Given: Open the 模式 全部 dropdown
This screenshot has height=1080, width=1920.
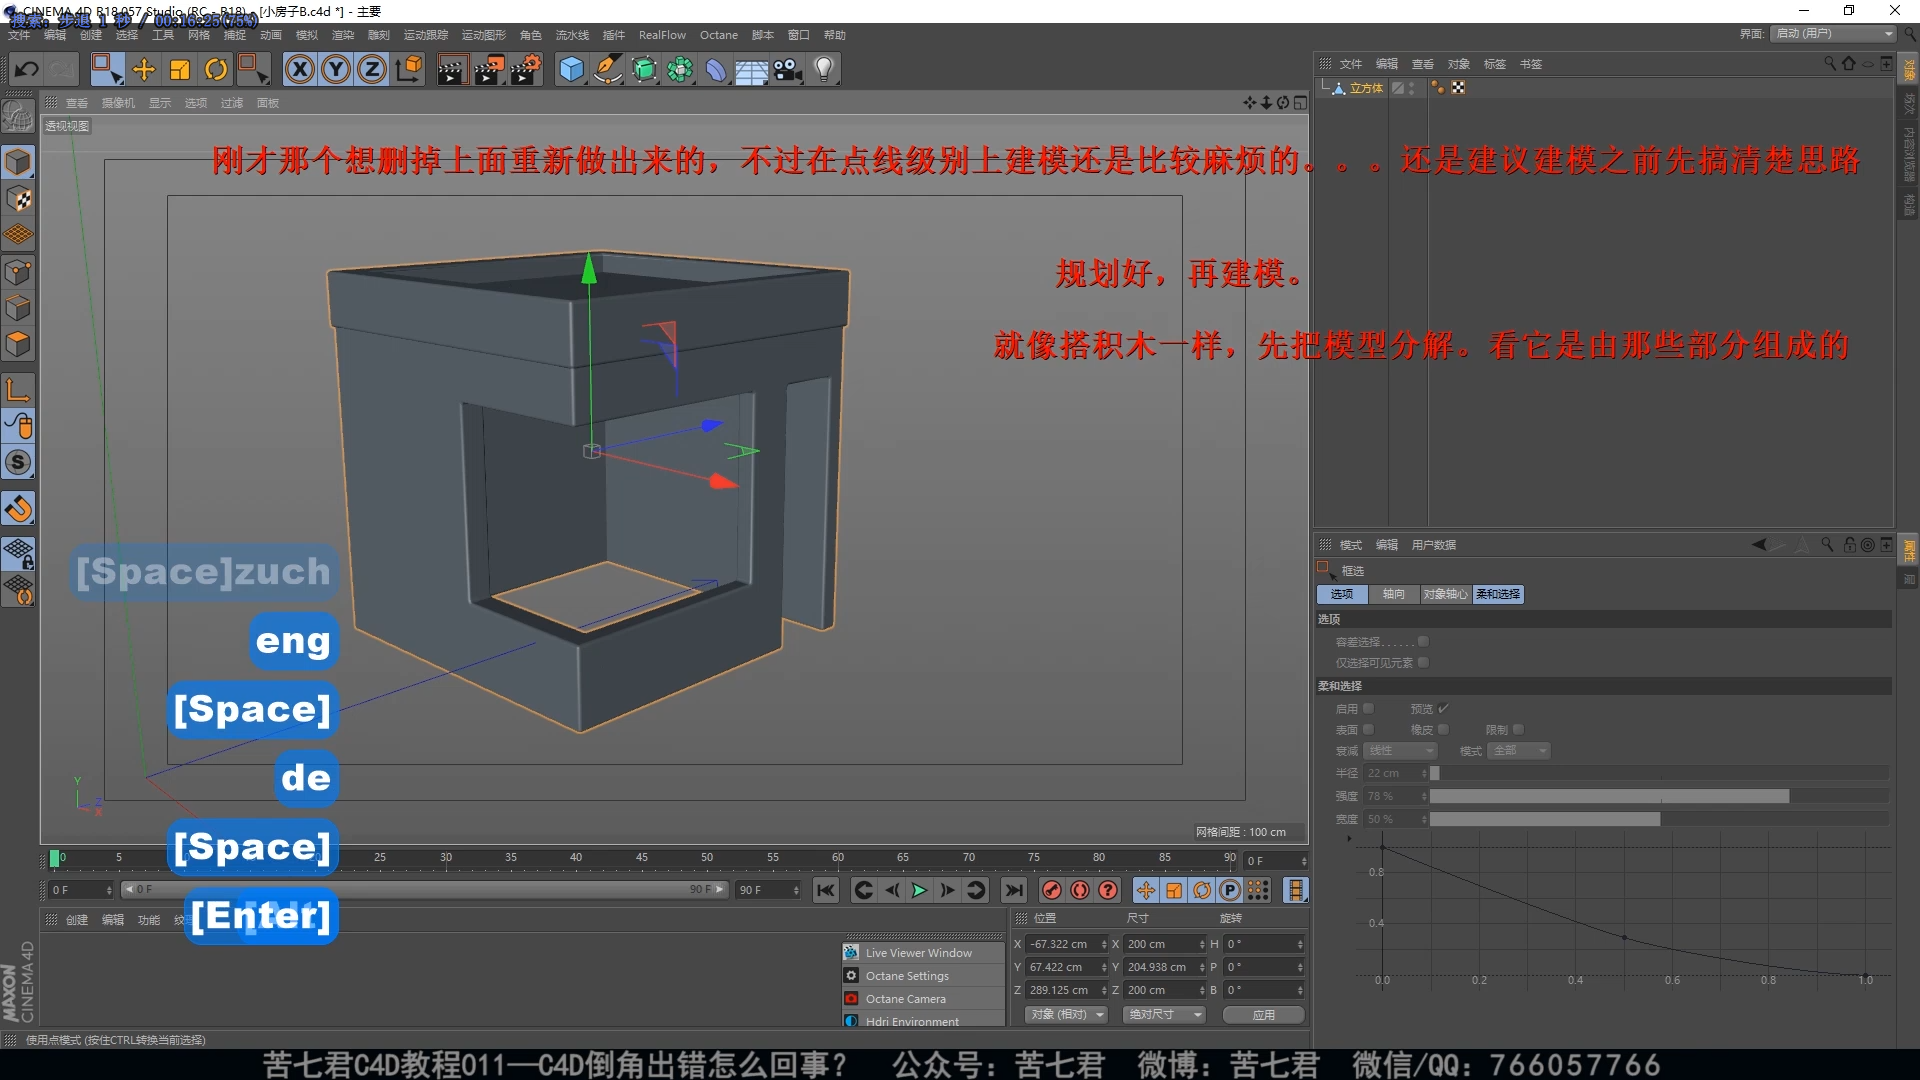Looking at the screenshot, I should click(1519, 751).
